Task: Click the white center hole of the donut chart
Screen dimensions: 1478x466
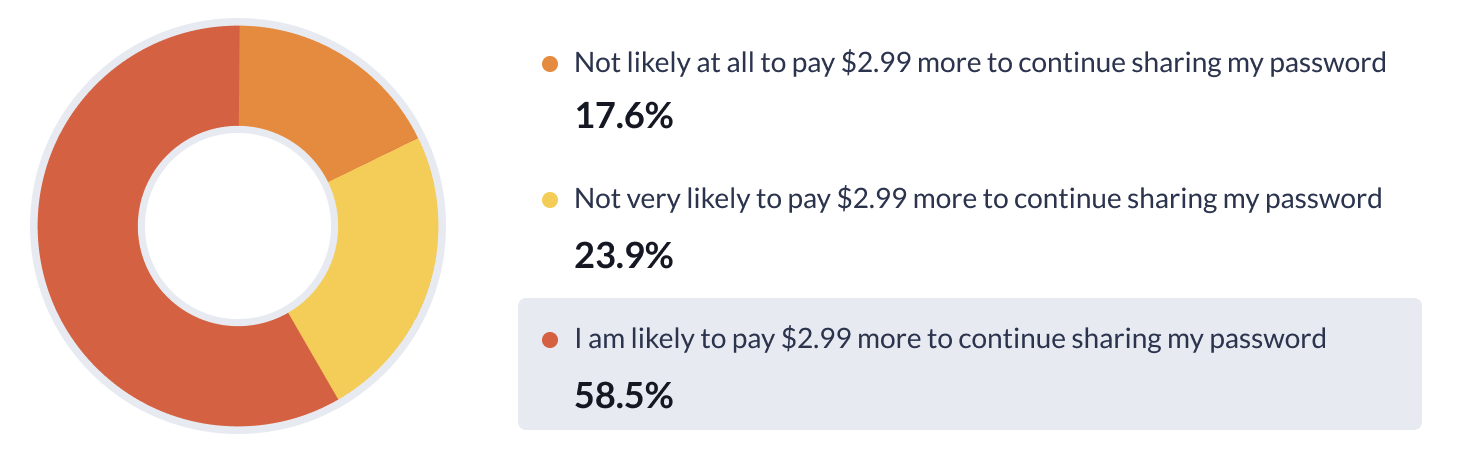Action: pos(238,226)
